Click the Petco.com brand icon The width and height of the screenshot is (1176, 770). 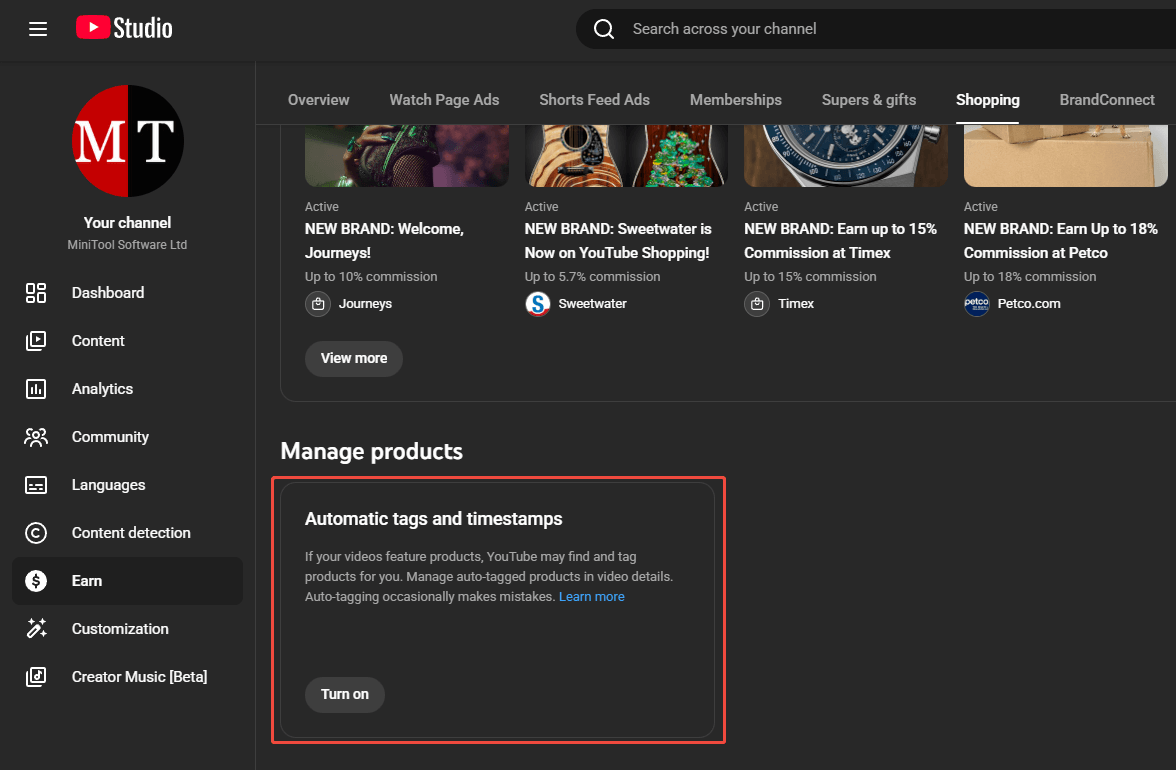point(976,303)
